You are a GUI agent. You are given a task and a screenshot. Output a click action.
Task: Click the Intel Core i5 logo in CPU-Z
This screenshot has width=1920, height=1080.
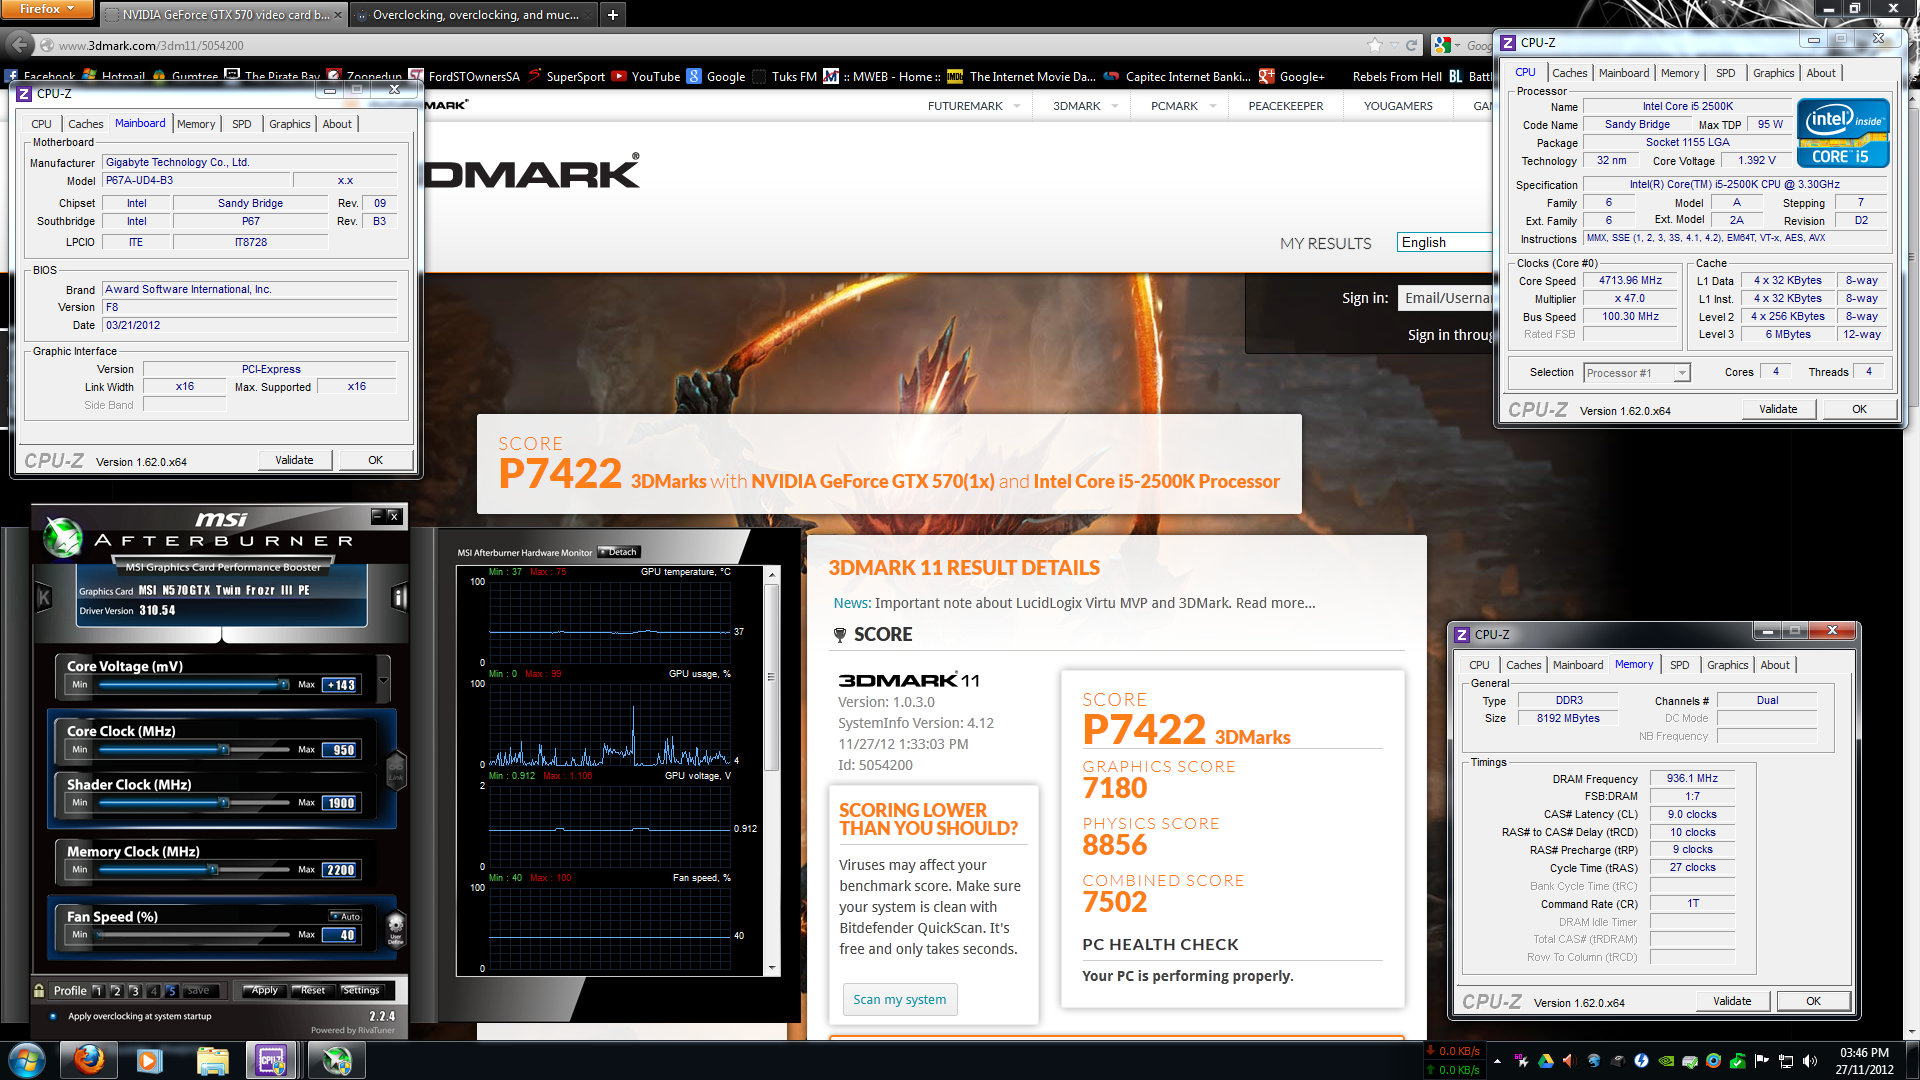[x=1842, y=132]
